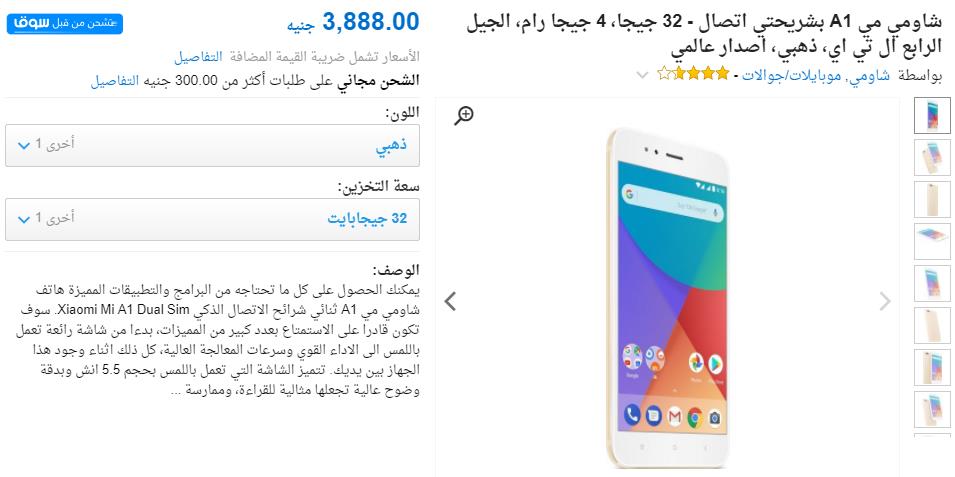Select the sixth thumbnail of gold back
955x477 pixels.
point(932,326)
